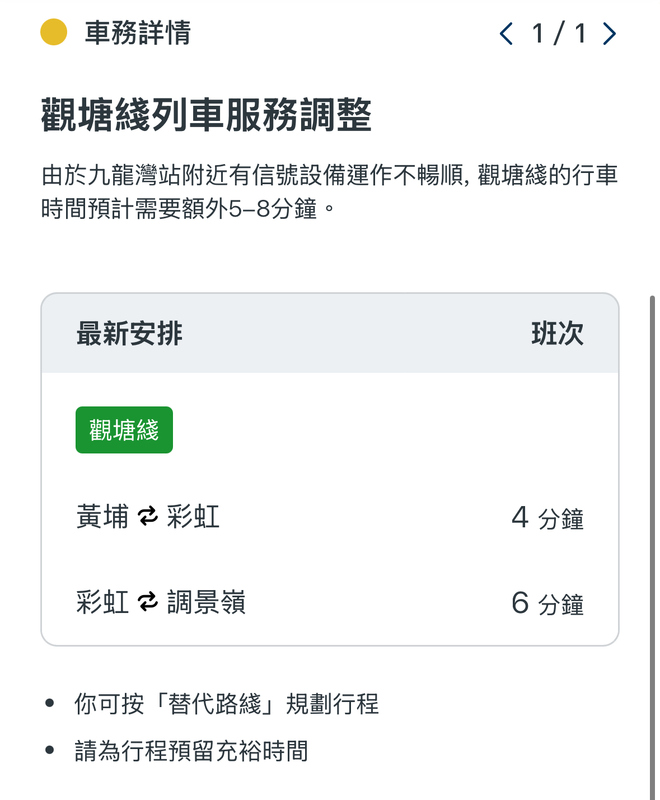Click the 調景嶺 station name

click(206, 603)
